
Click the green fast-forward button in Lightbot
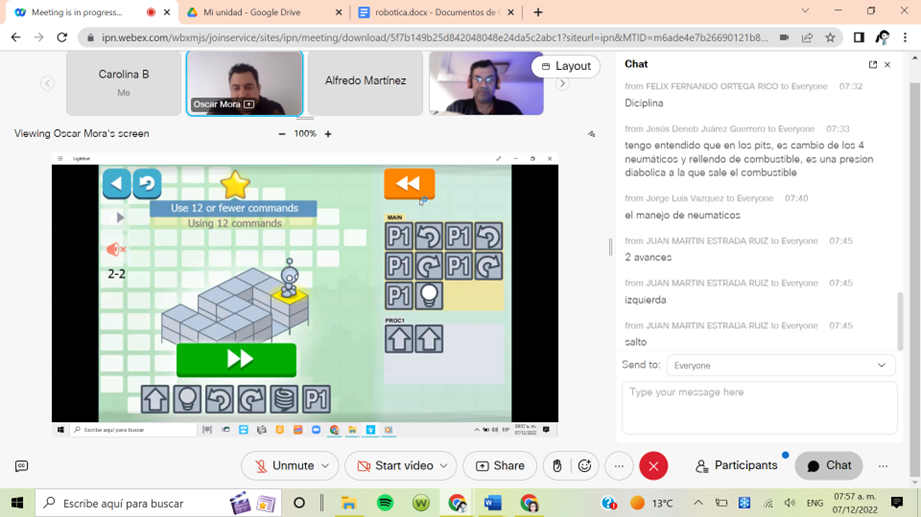click(236, 360)
